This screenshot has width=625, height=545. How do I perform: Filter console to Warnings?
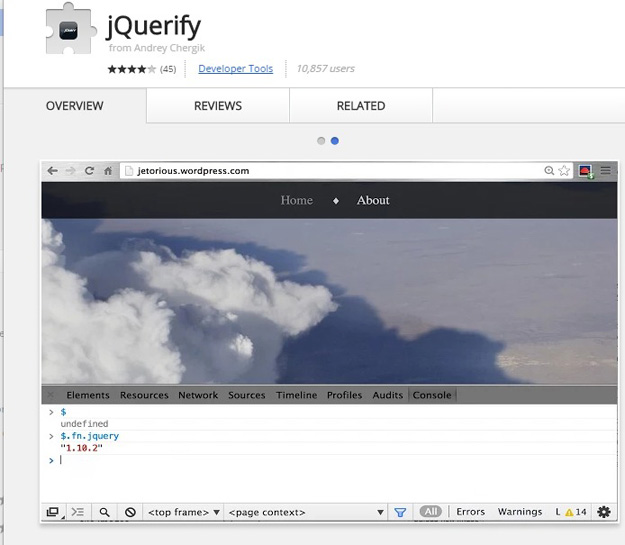pyautogui.click(x=520, y=512)
